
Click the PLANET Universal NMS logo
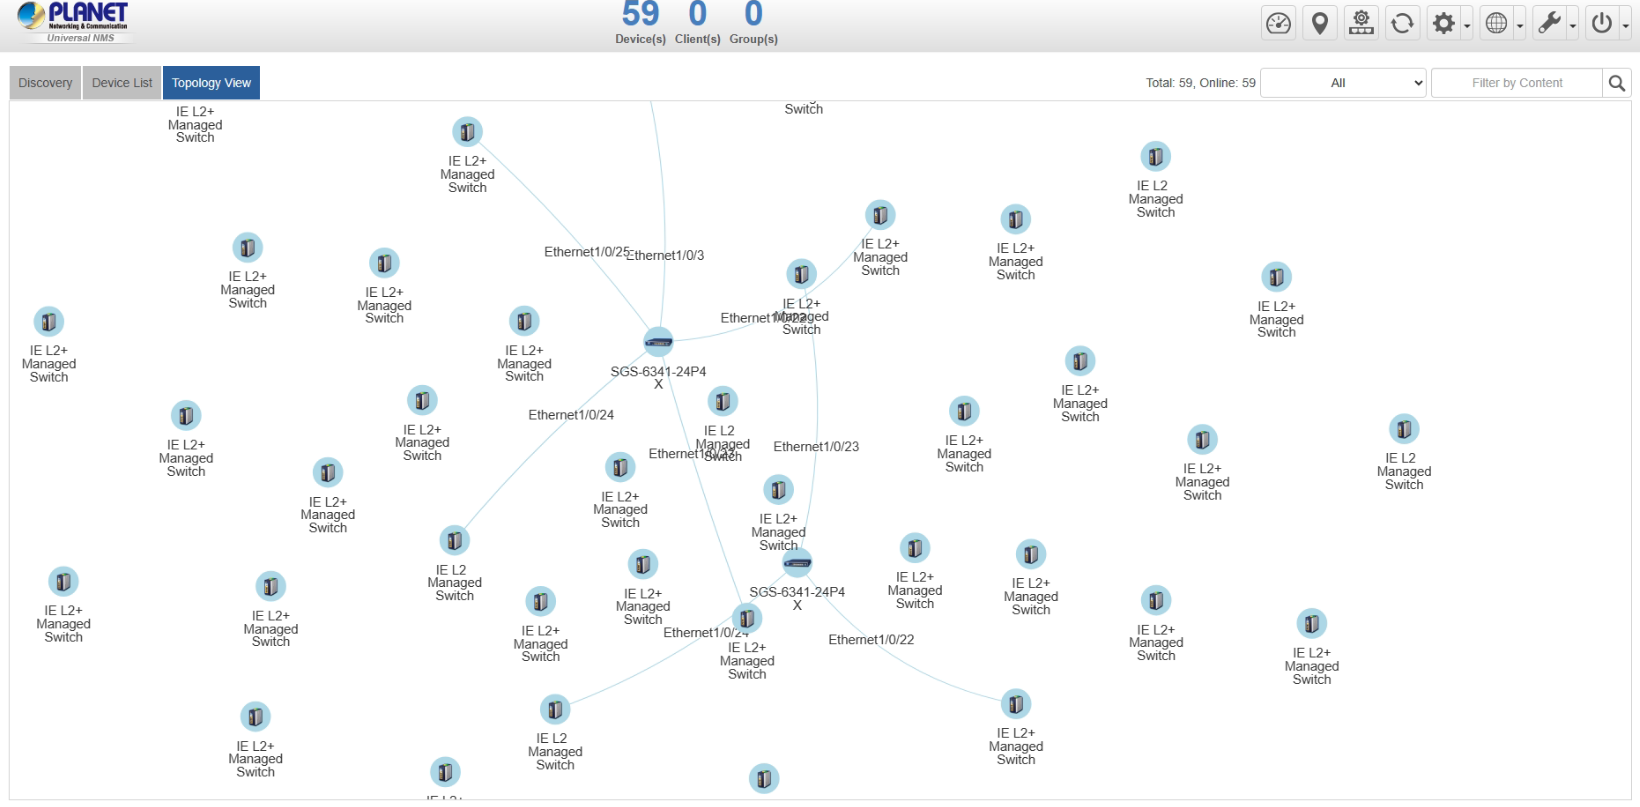pyautogui.click(x=74, y=22)
